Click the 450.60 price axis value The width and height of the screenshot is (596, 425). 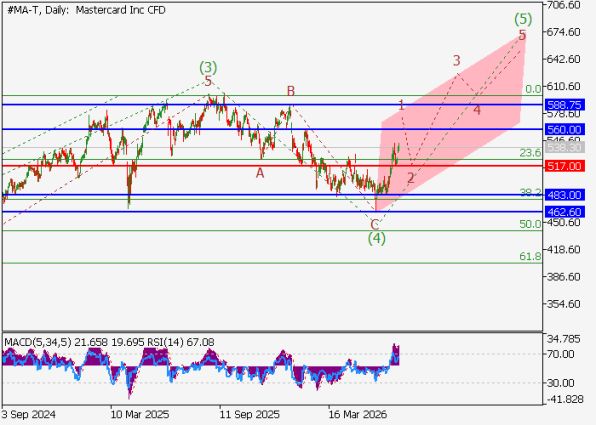click(x=563, y=222)
